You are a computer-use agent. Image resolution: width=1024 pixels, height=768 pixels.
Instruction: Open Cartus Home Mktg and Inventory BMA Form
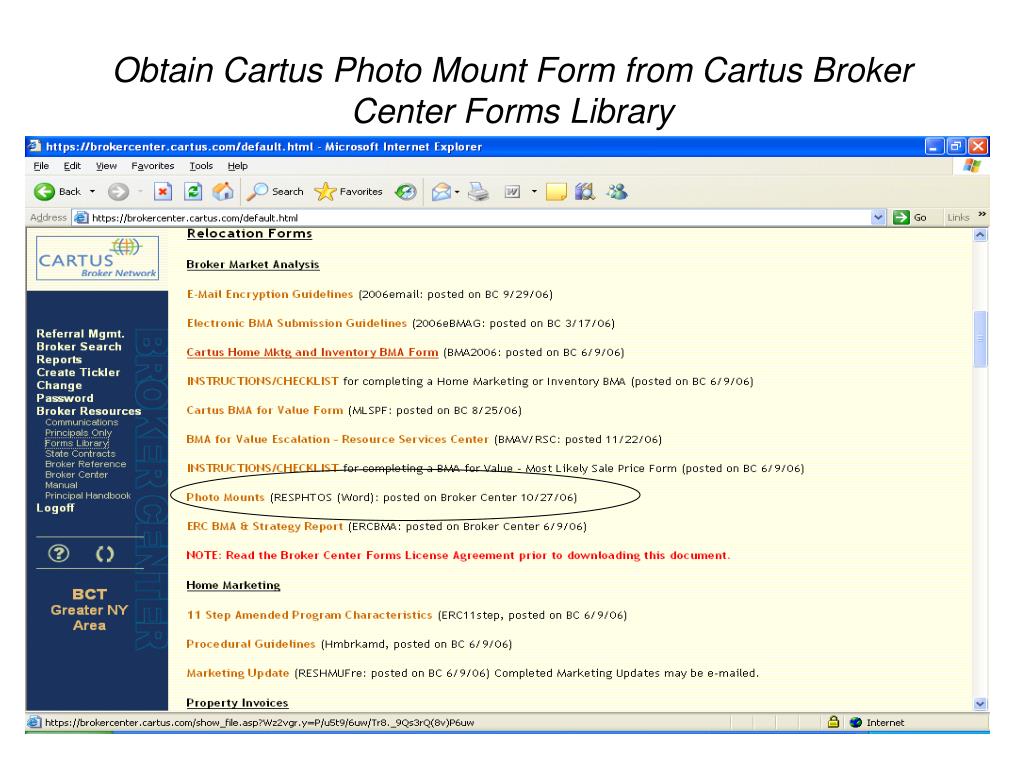click(312, 352)
